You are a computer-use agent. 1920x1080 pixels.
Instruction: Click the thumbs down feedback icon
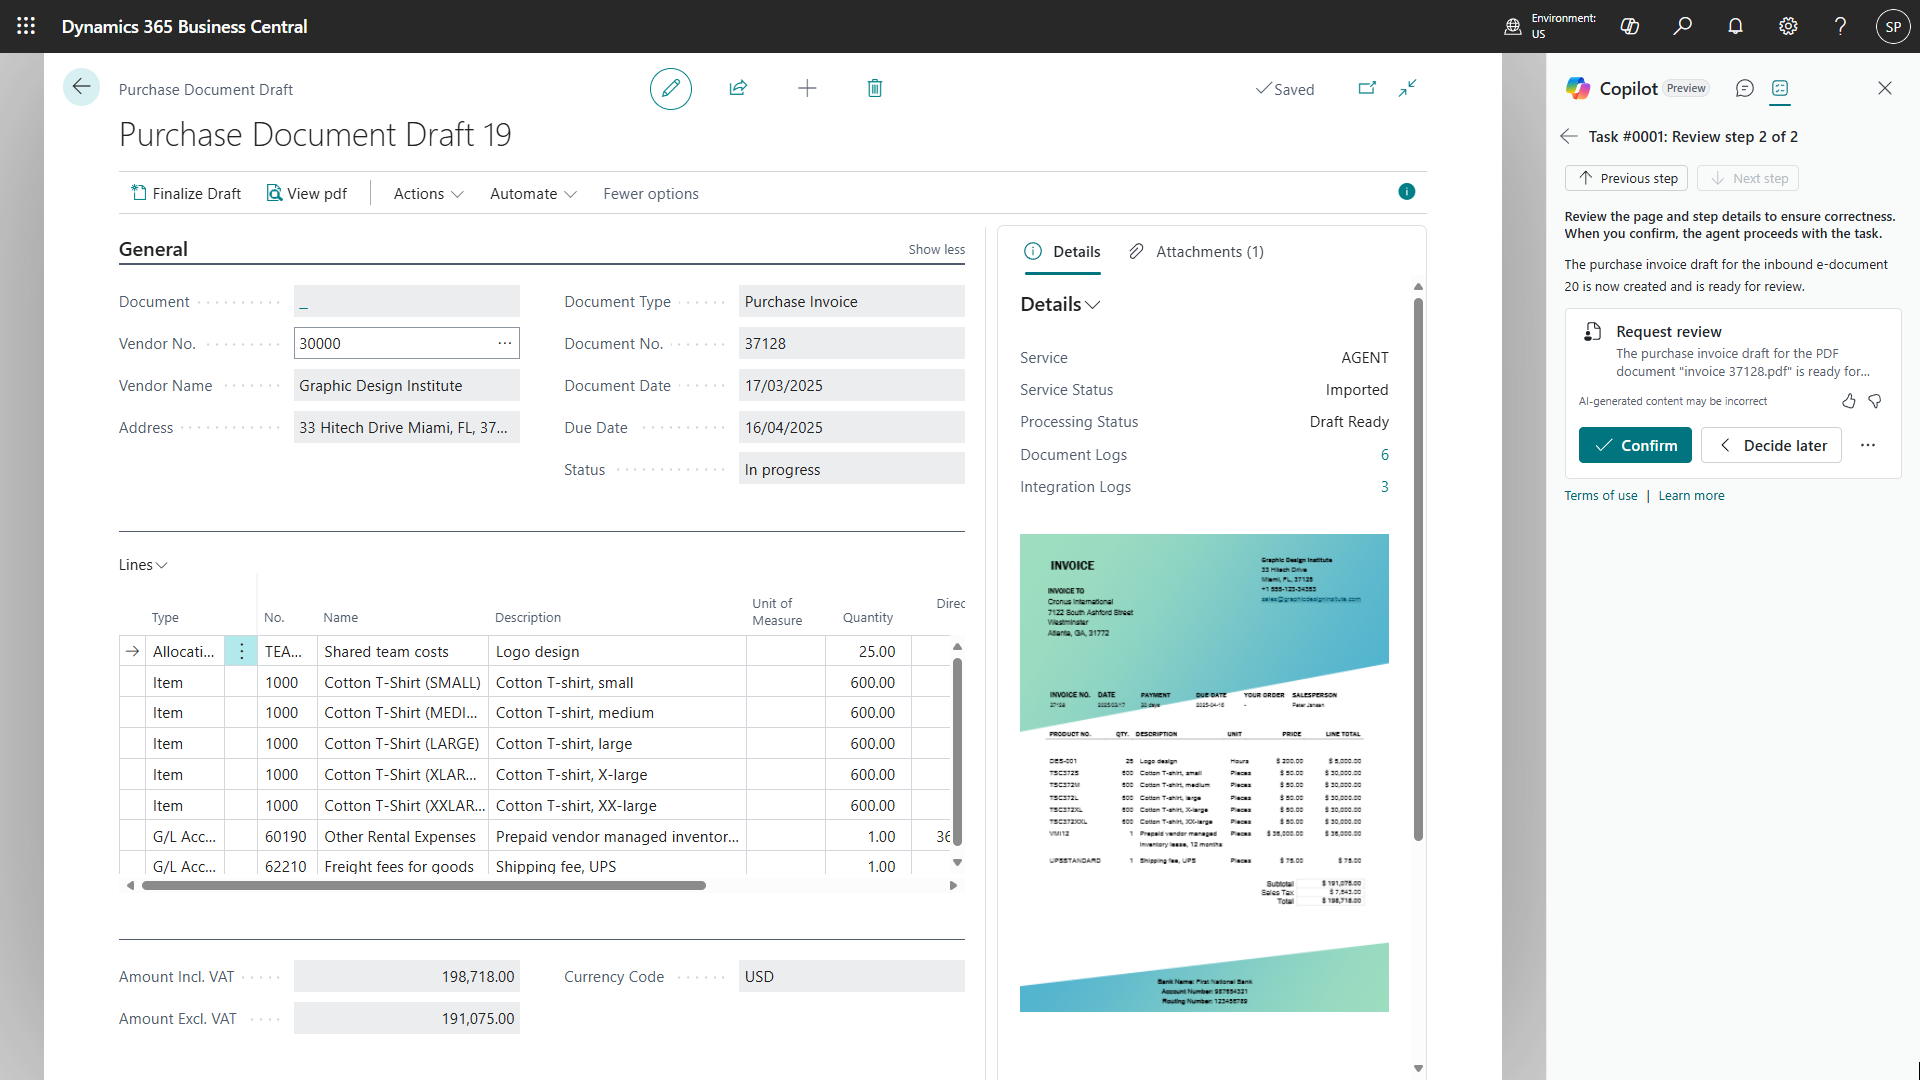(x=1875, y=401)
